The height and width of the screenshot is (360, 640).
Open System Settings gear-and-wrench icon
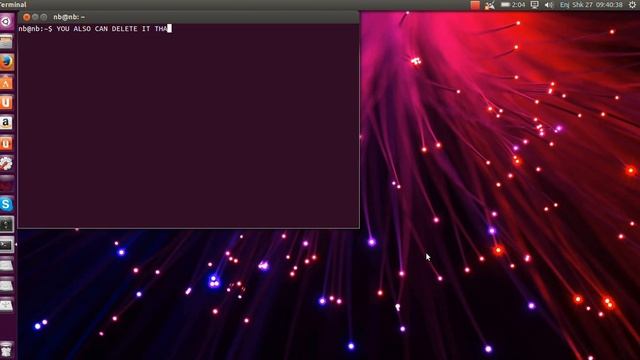[6, 164]
